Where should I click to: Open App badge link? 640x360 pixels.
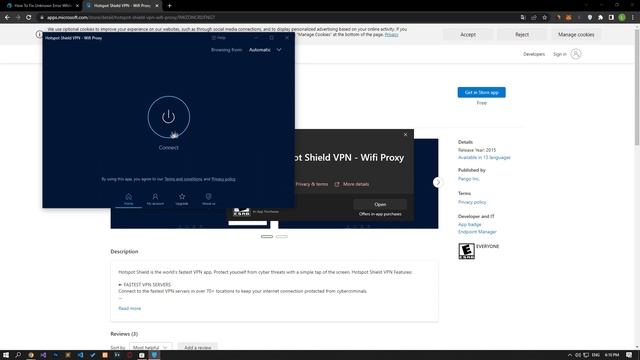coord(469,224)
